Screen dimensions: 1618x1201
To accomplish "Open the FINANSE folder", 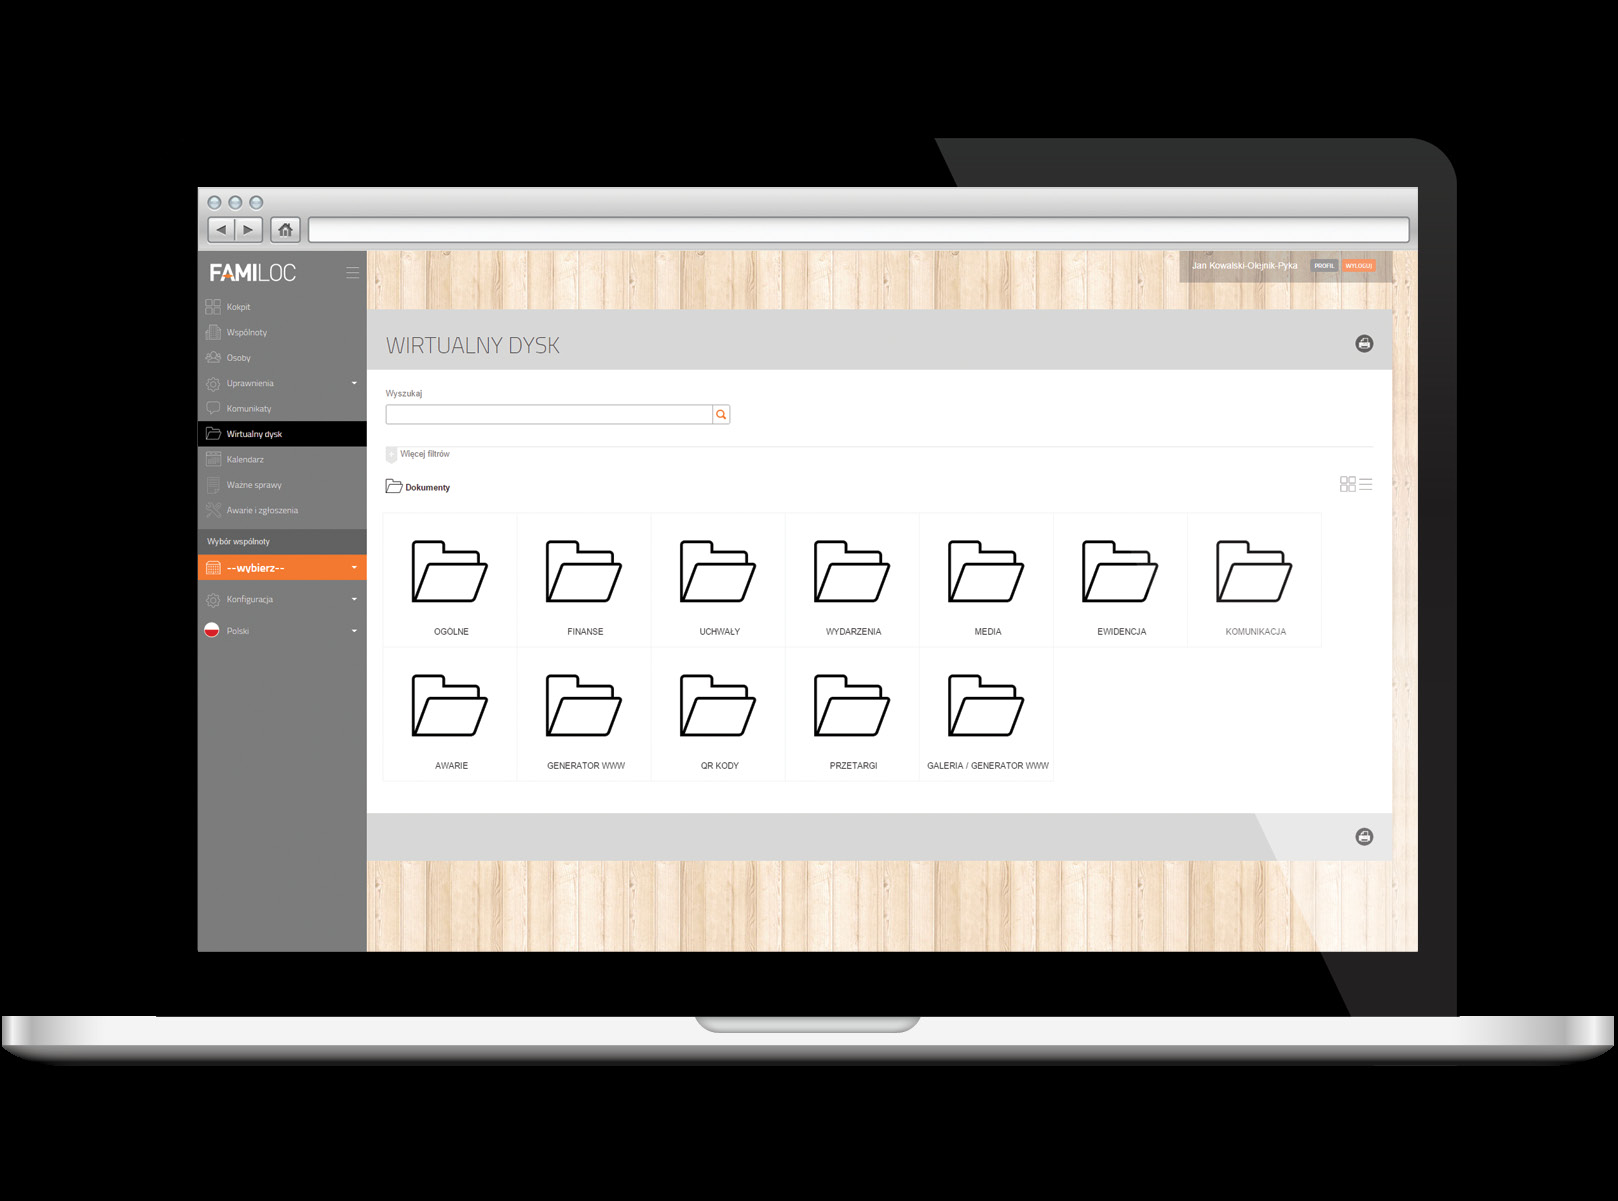I will (584, 580).
